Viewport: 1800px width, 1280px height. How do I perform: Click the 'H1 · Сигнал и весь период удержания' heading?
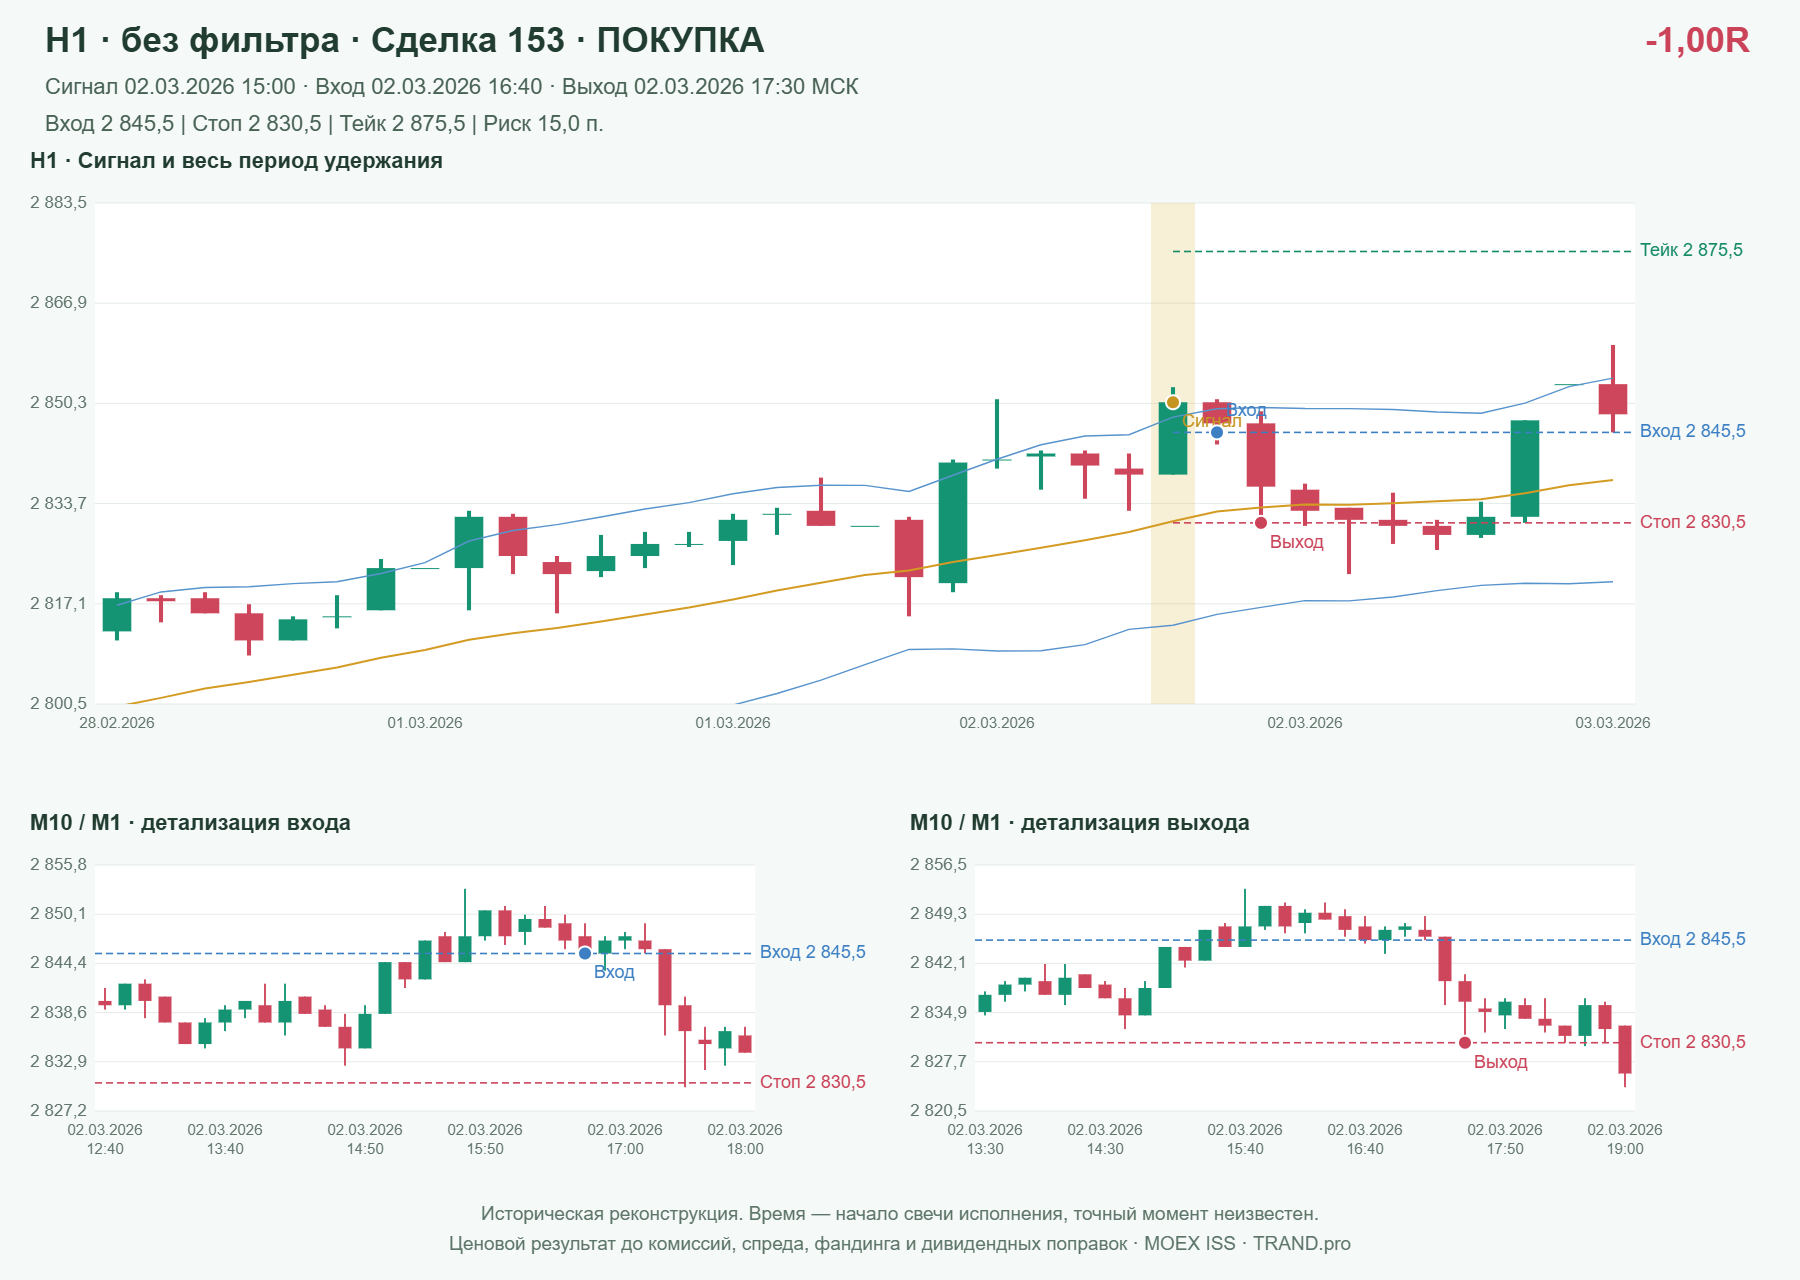(x=236, y=161)
